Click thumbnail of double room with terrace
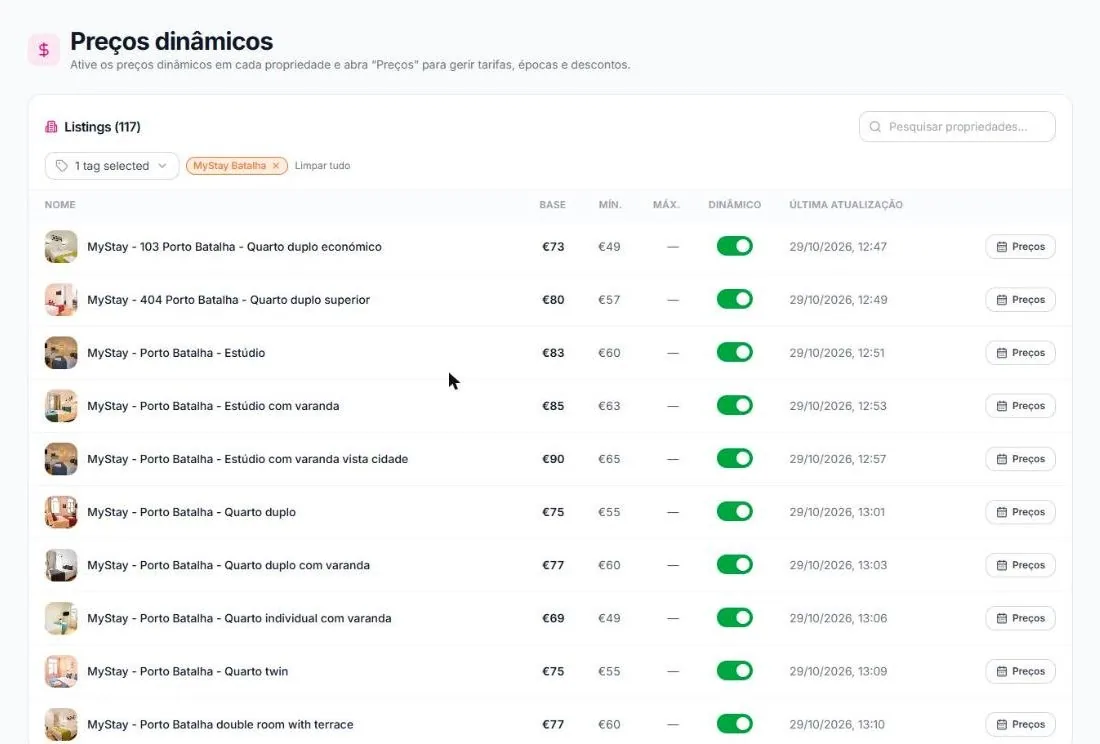The width and height of the screenshot is (1100, 744). pos(61,724)
